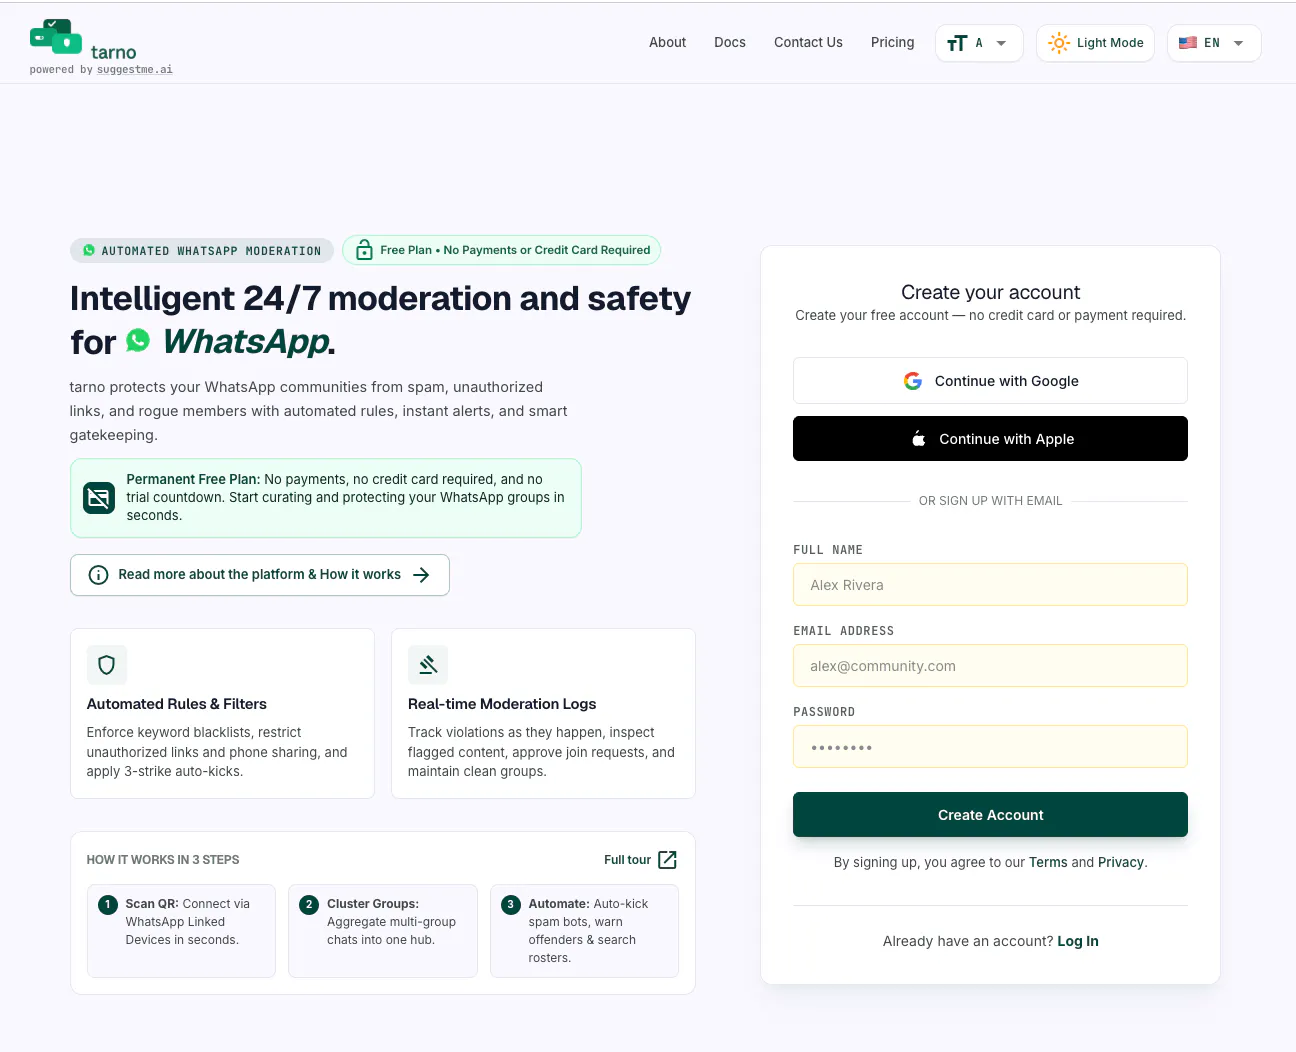
Task: Select the Scan QR step card
Action: point(181,931)
